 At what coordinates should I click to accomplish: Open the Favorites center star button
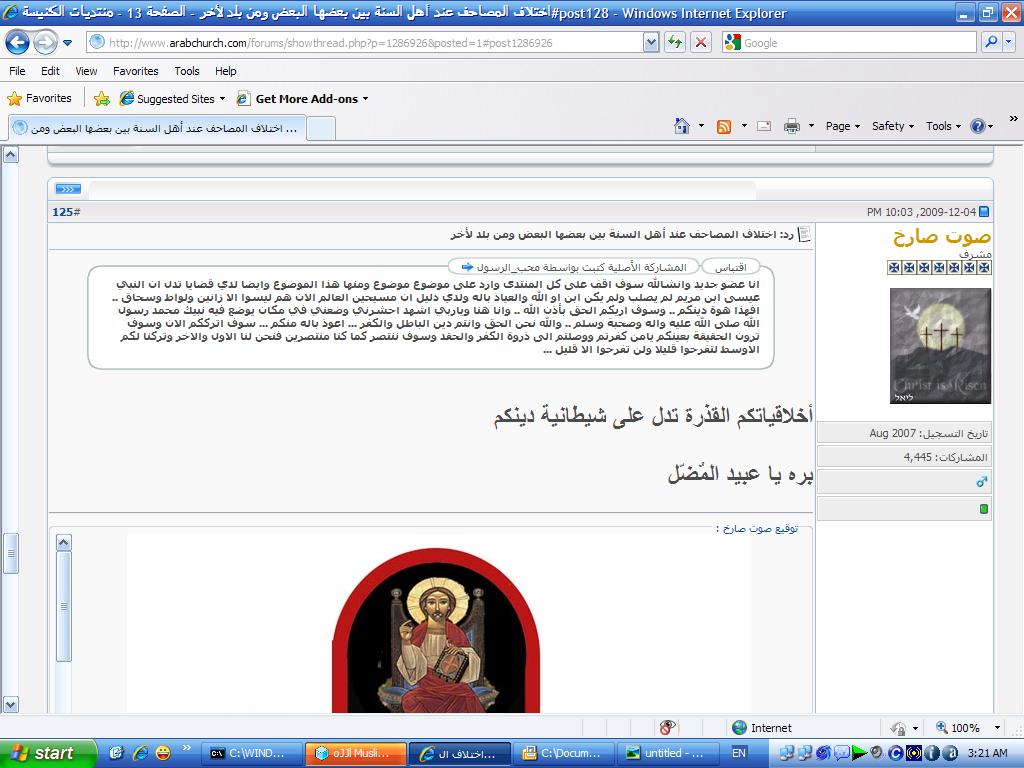click(39, 99)
